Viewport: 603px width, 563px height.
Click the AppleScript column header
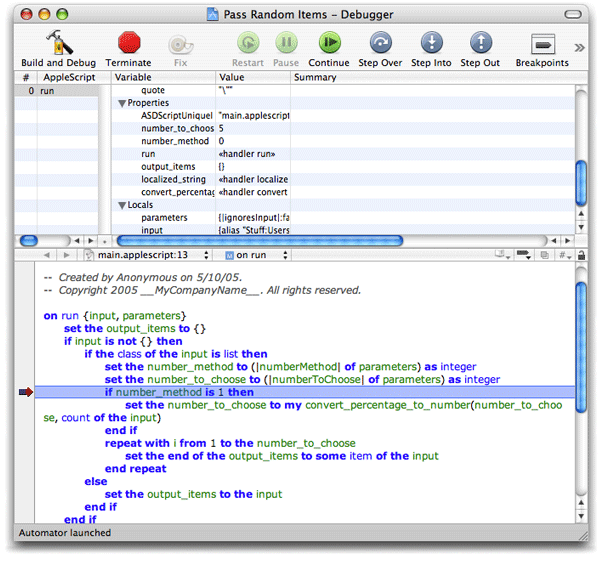coord(74,77)
